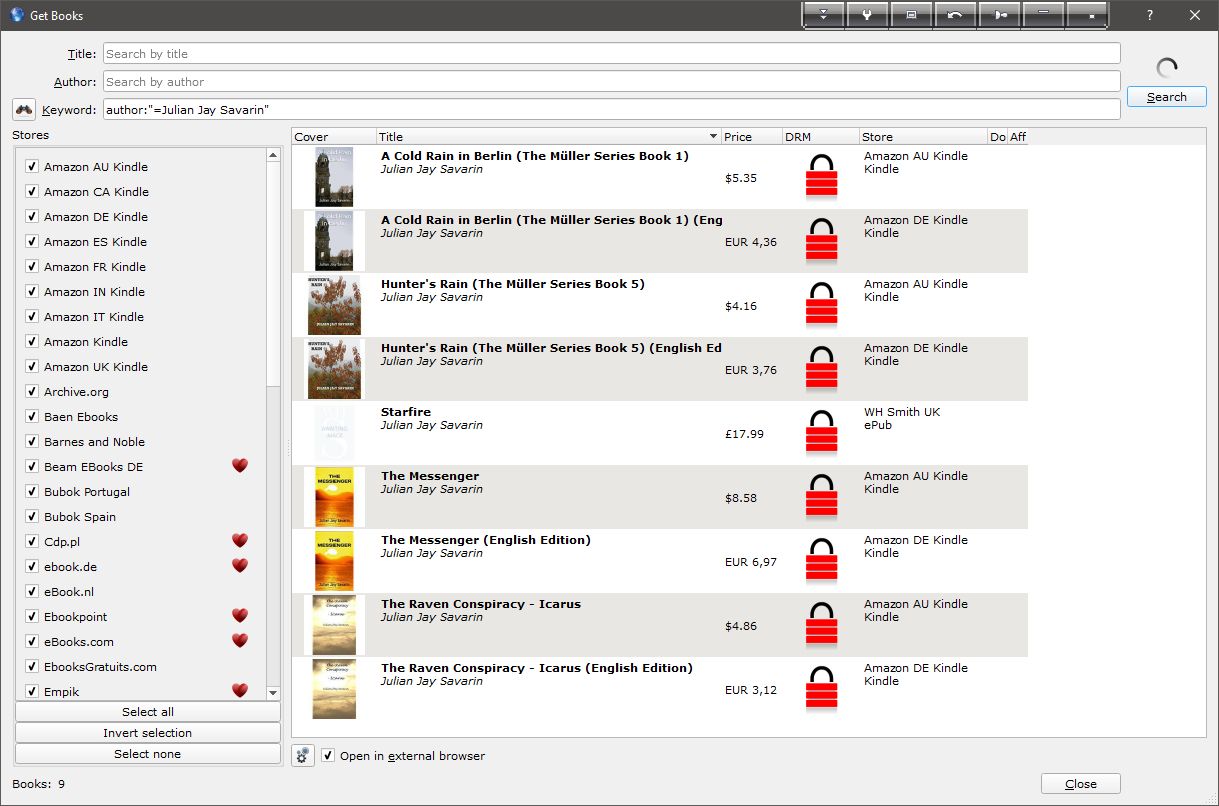Click the gear configure icon below results
The height and width of the screenshot is (806, 1219).
pos(303,756)
